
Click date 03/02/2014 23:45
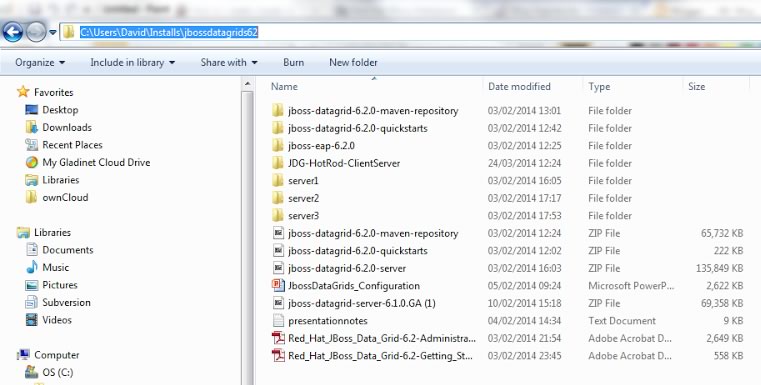pos(524,355)
